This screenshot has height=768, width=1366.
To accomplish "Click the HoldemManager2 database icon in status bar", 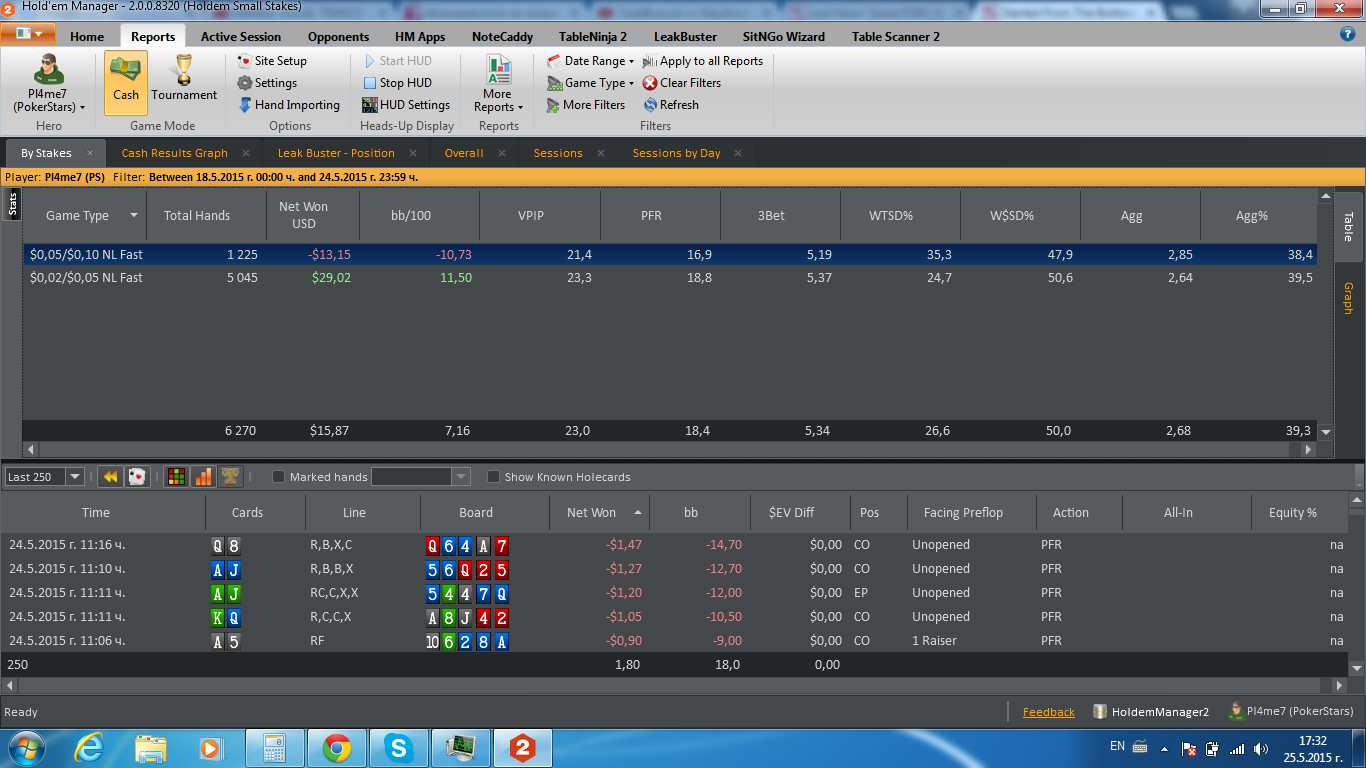I will (1100, 712).
